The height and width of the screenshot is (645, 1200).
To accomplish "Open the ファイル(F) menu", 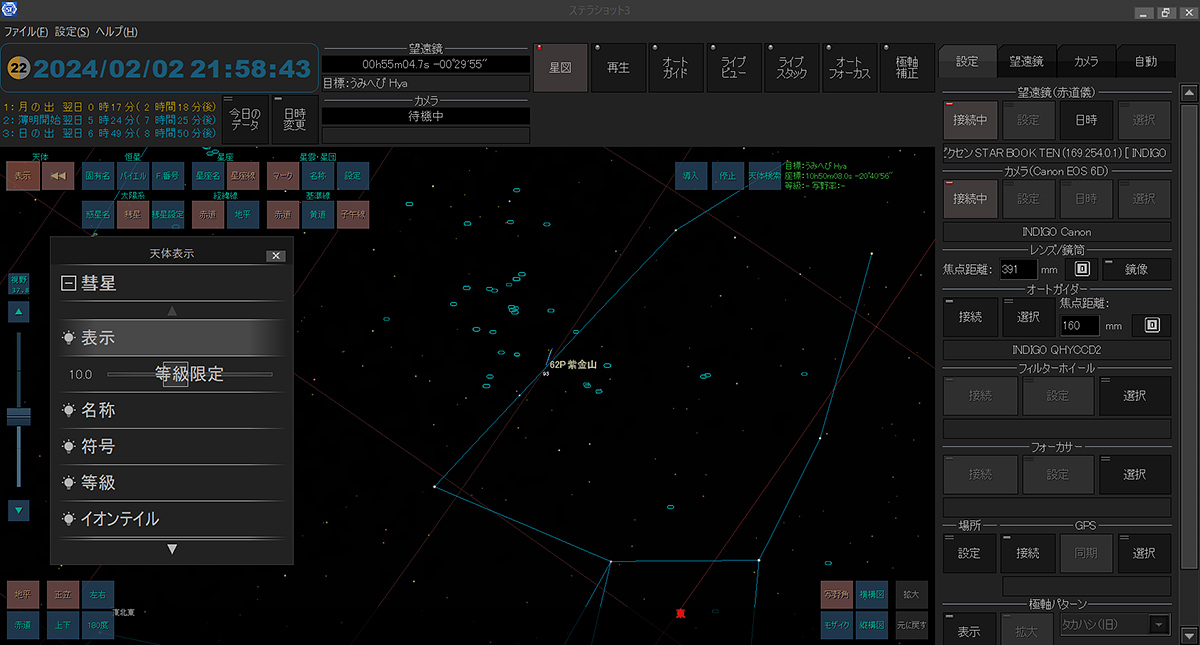I will (26, 32).
